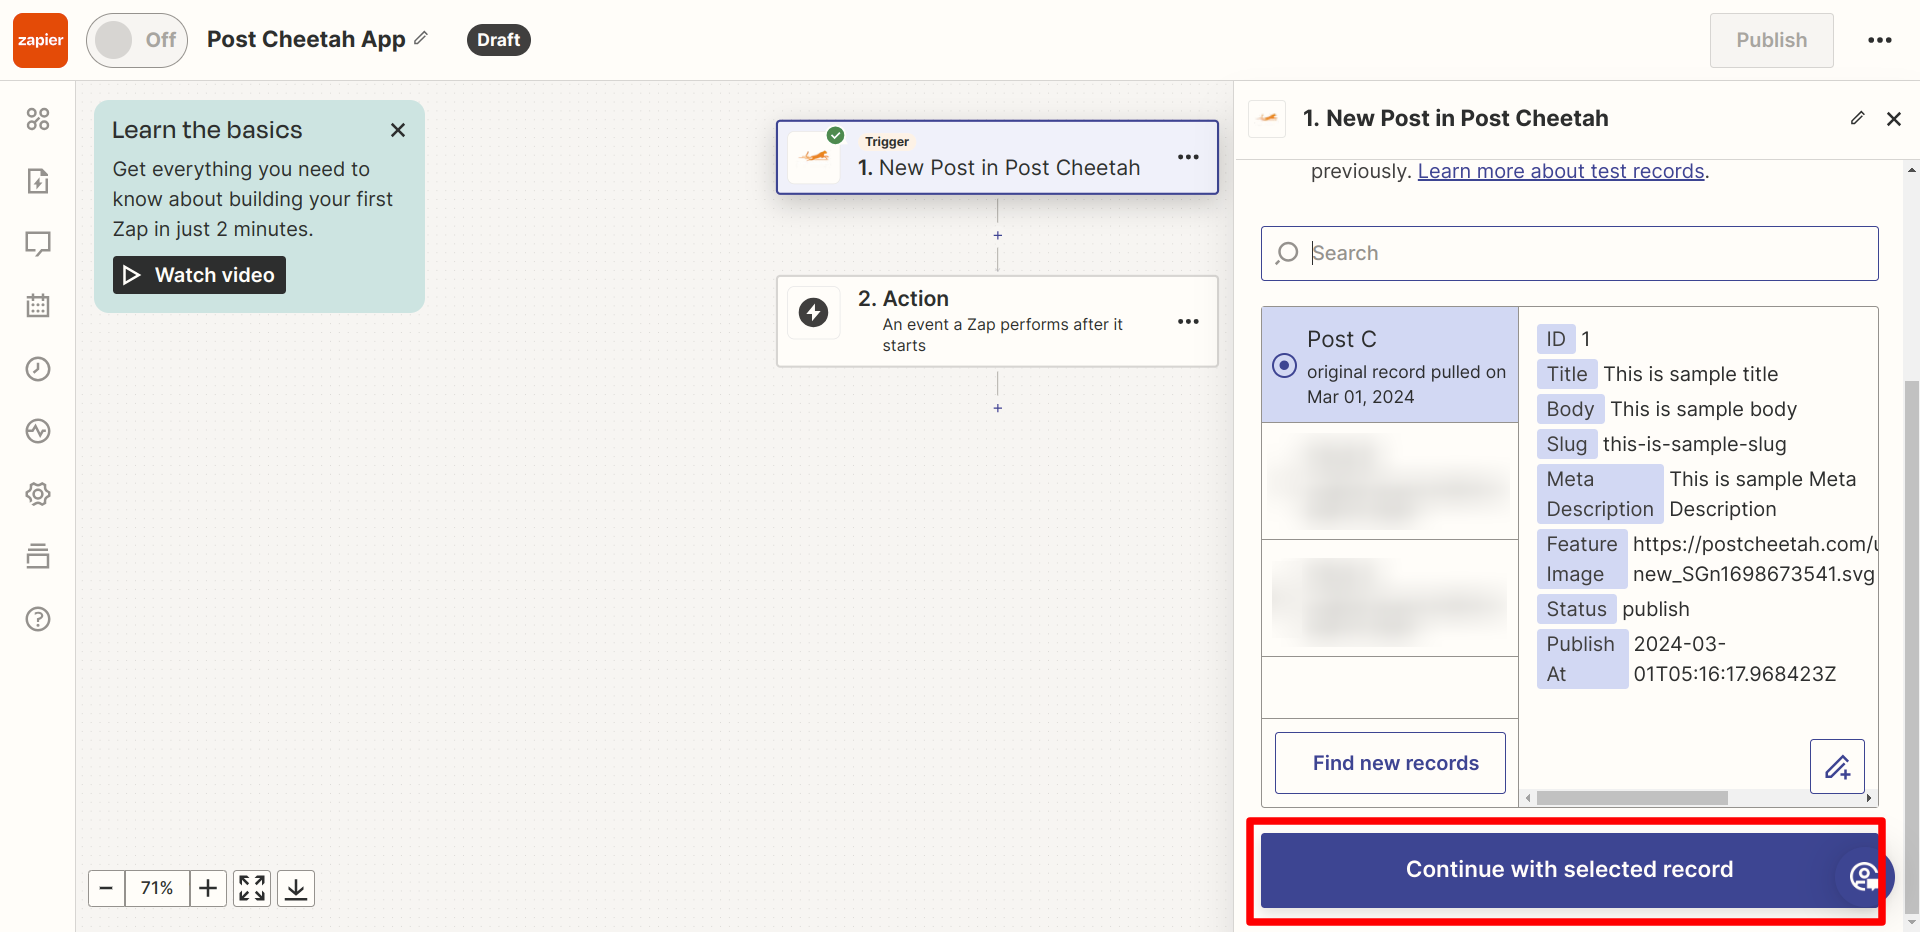This screenshot has height=932, width=1920.
Task: Edit Zap name with pencil icon
Action: click(x=421, y=38)
